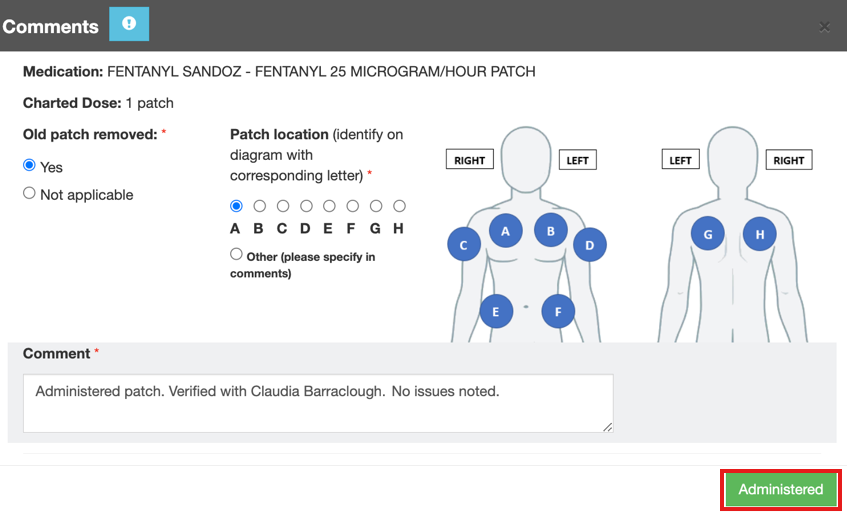The width and height of the screenshot is (847, 512).
Task: Click abdomen circle F on front diagram
Action: 558,311
